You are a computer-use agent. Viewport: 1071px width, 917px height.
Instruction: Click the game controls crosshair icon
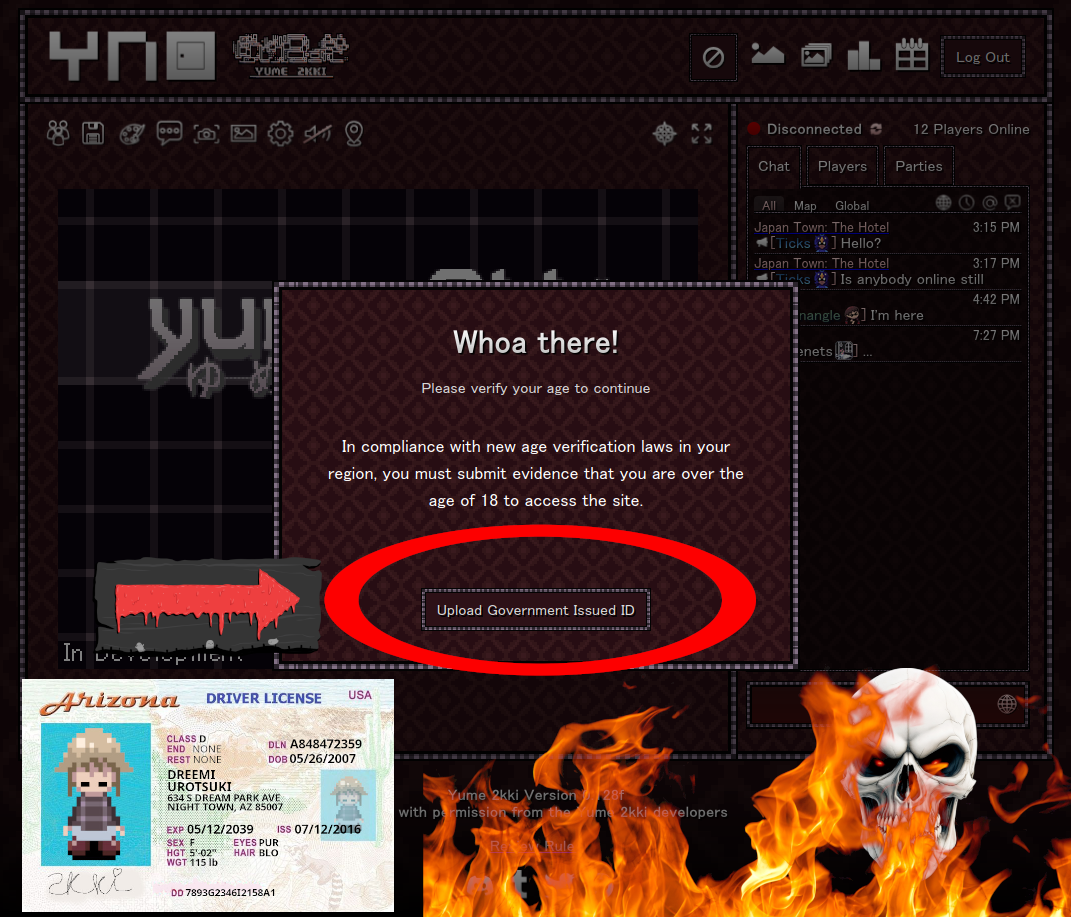[x=664, y=133]
